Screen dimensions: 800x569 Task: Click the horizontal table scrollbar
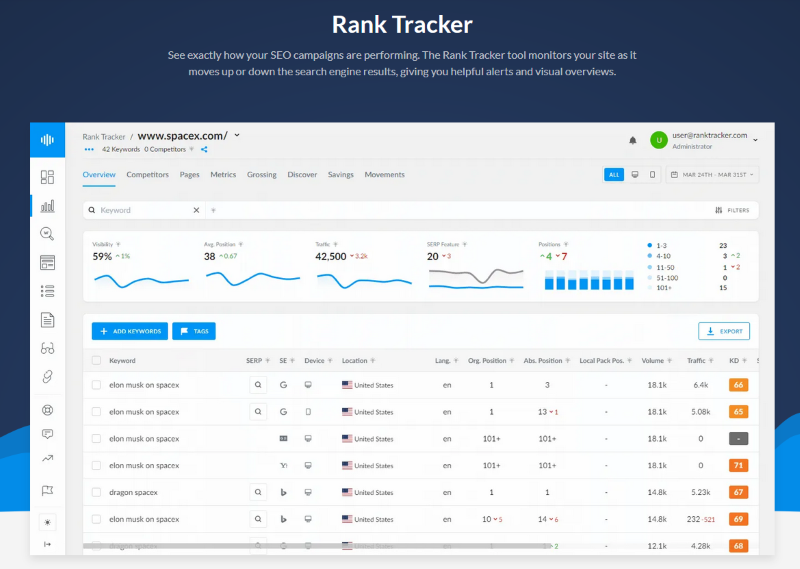coord(316,546)
